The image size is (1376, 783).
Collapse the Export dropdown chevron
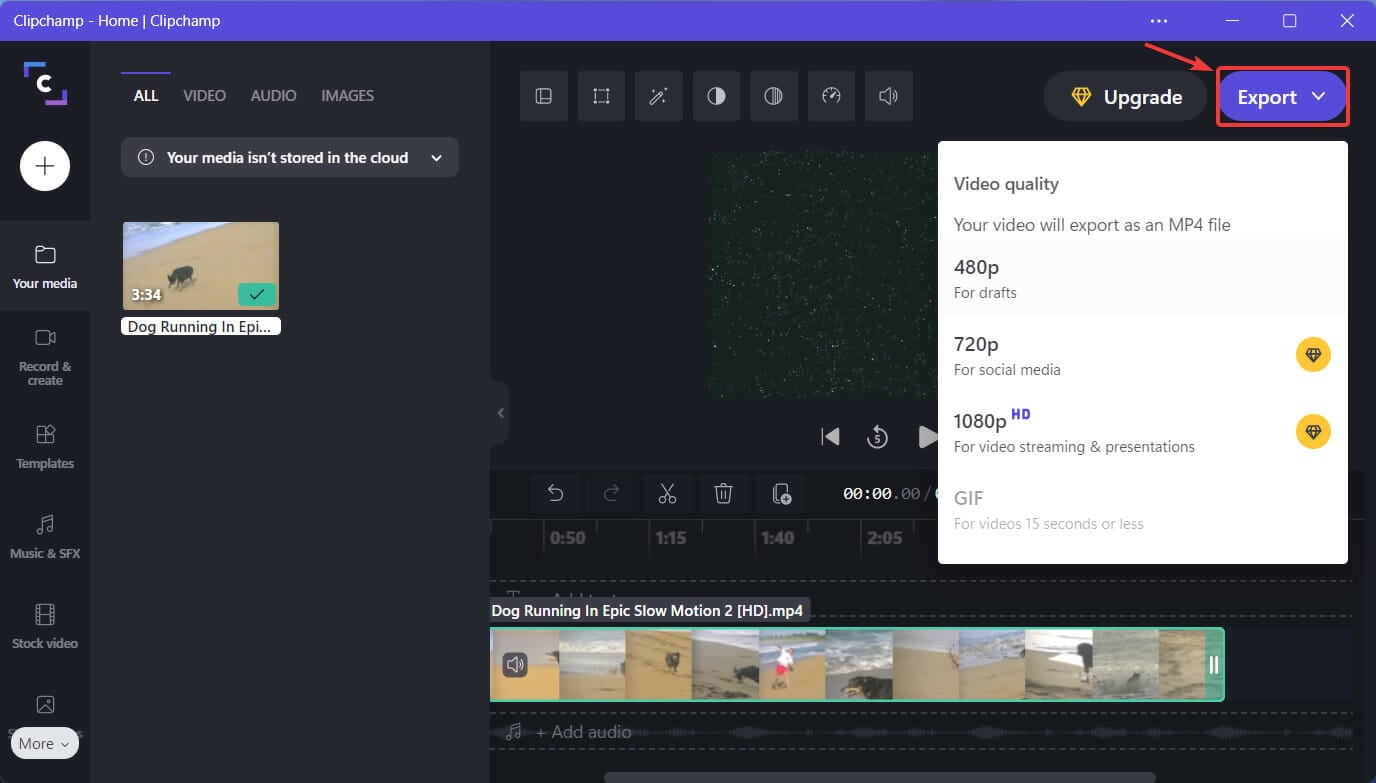point(1318,97)
